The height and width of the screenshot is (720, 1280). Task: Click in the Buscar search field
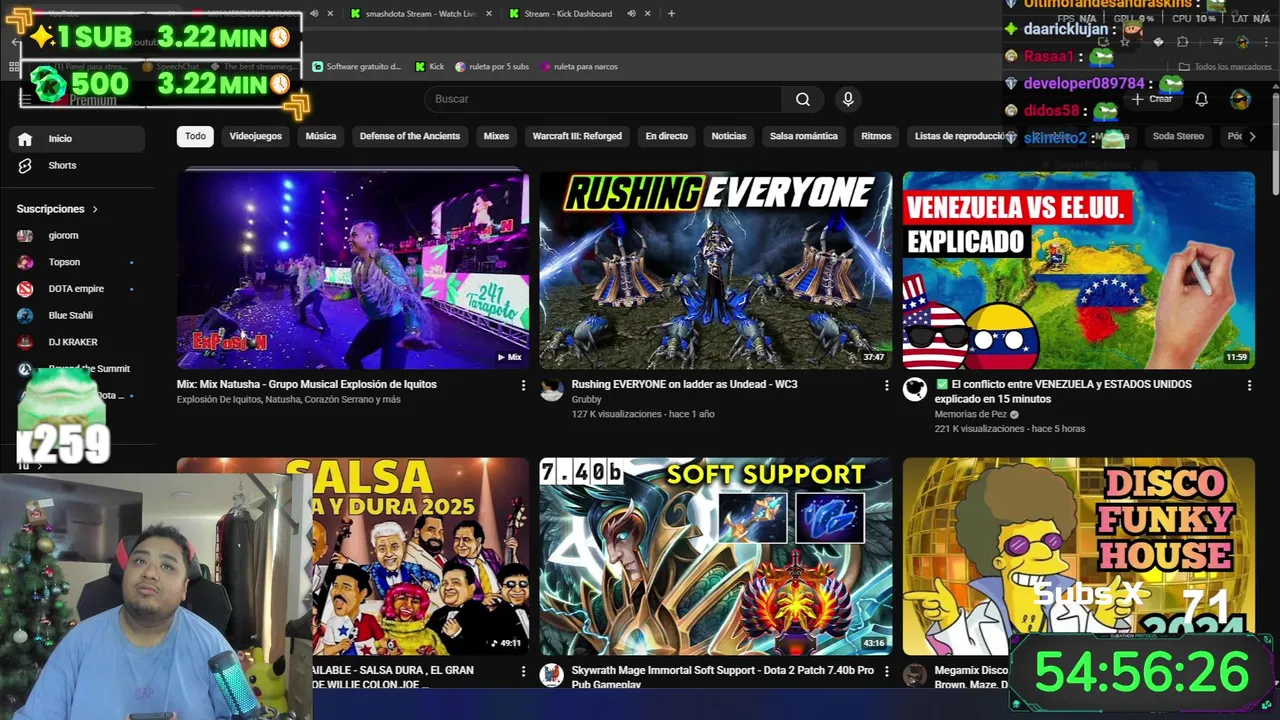(604, 99)
